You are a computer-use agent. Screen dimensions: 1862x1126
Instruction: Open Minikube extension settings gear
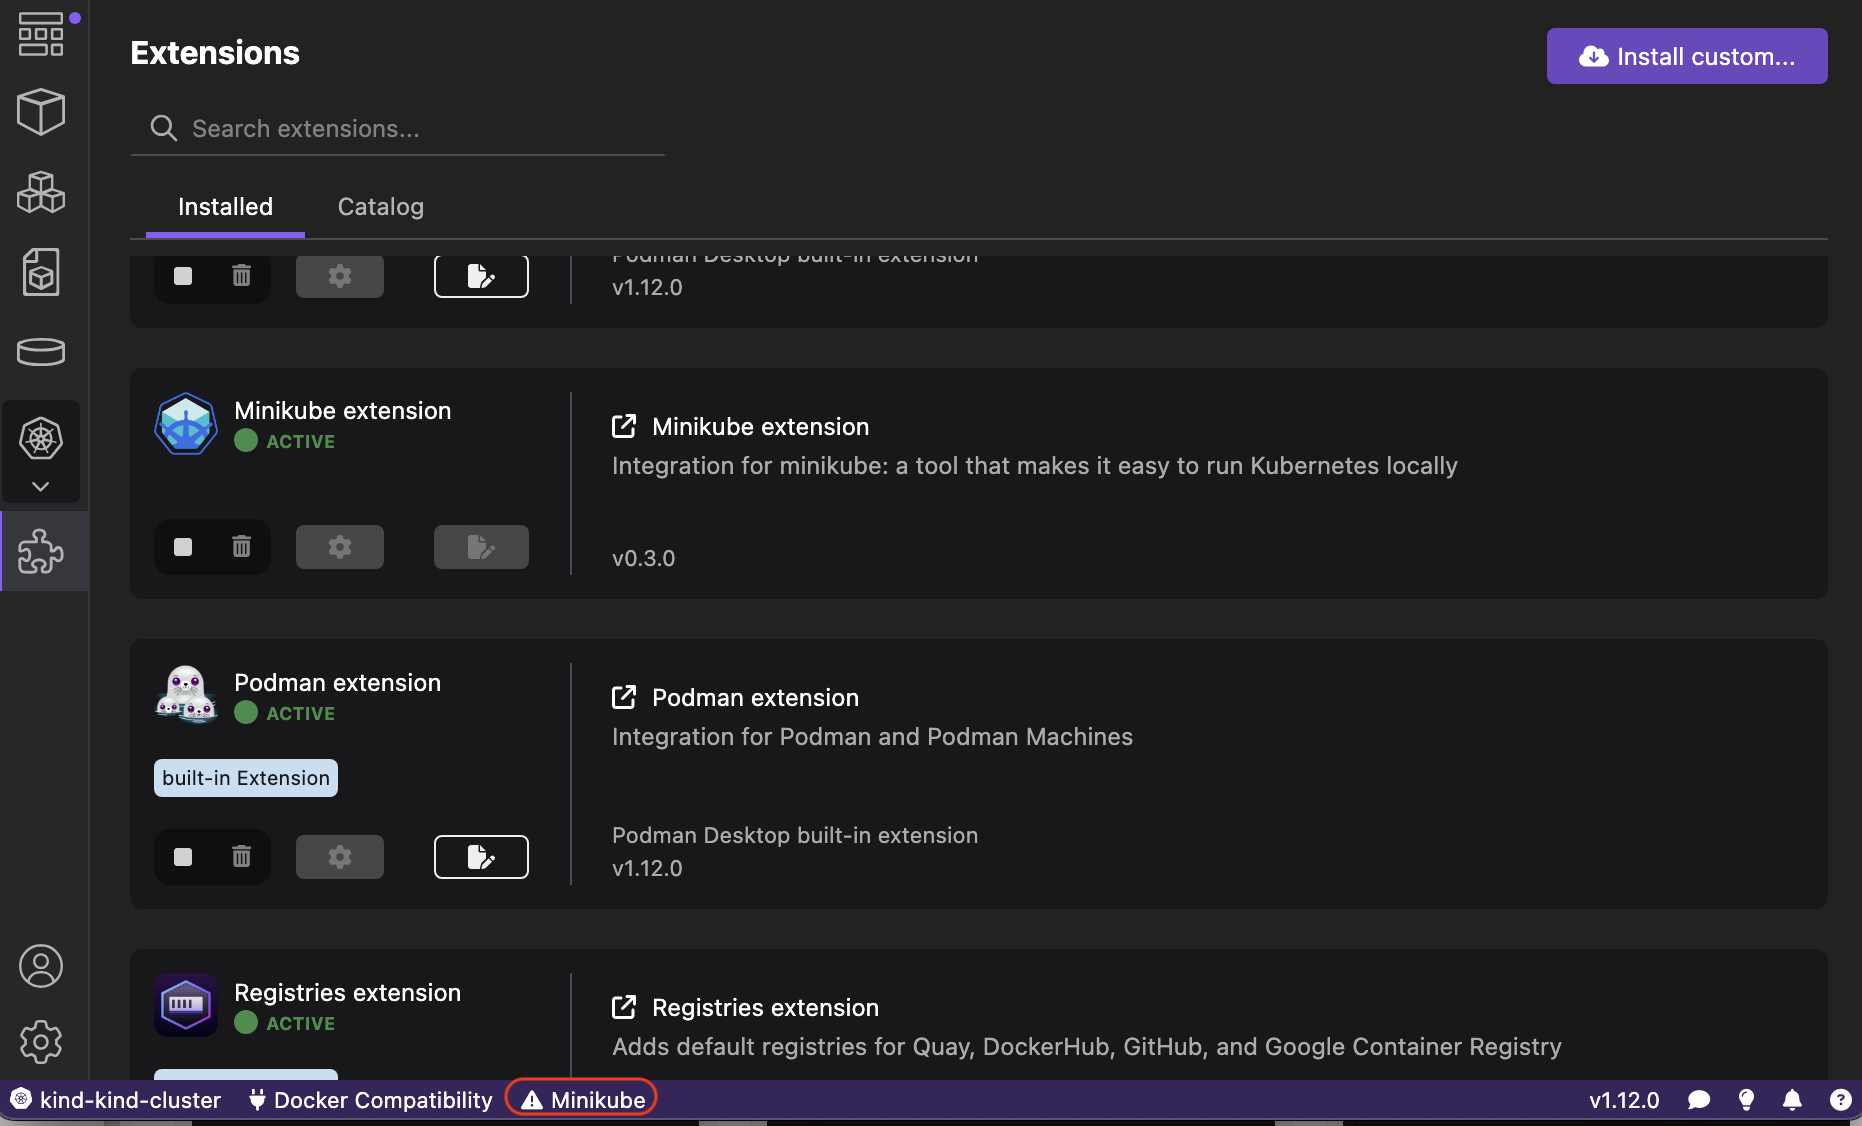click(340, 547)
